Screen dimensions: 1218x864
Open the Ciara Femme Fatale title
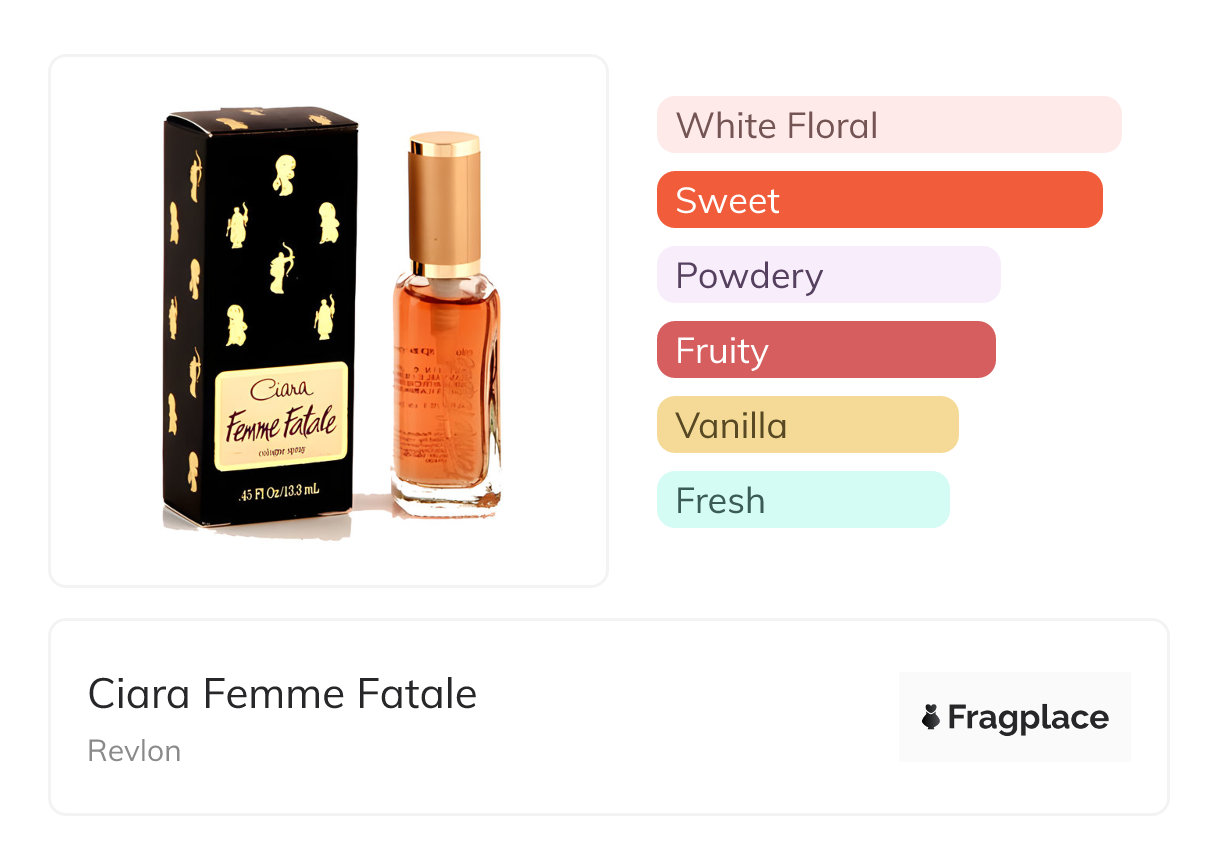(x=282, y=693)
